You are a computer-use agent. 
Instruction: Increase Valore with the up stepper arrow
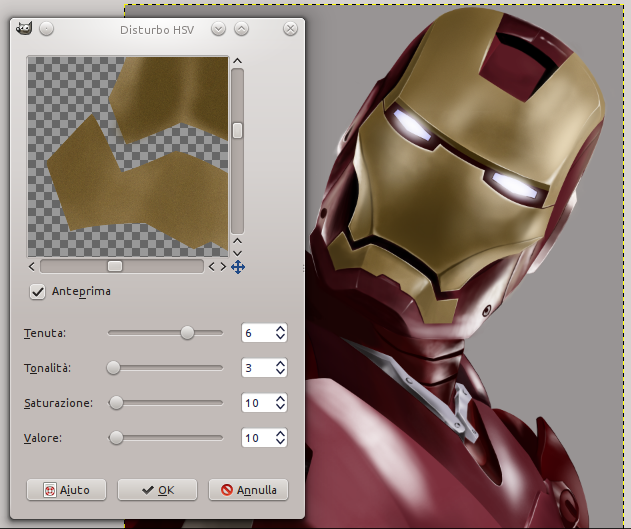coord(280,434)
